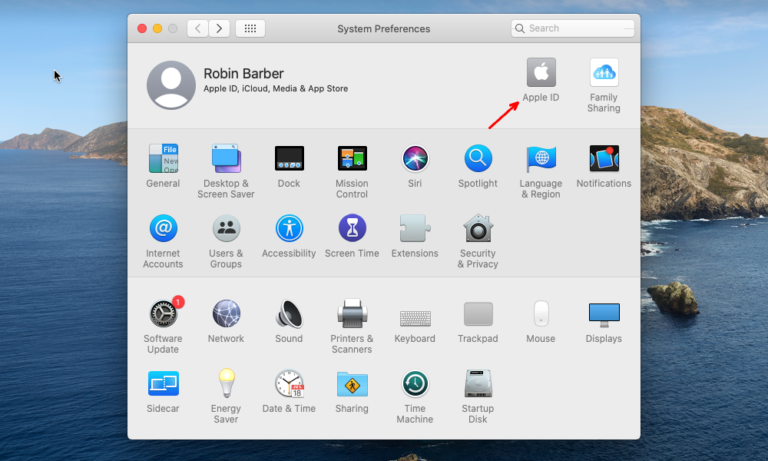Click the back navigation arrow
This screenshot has width=768, height=461.
[x=198, y=28]
